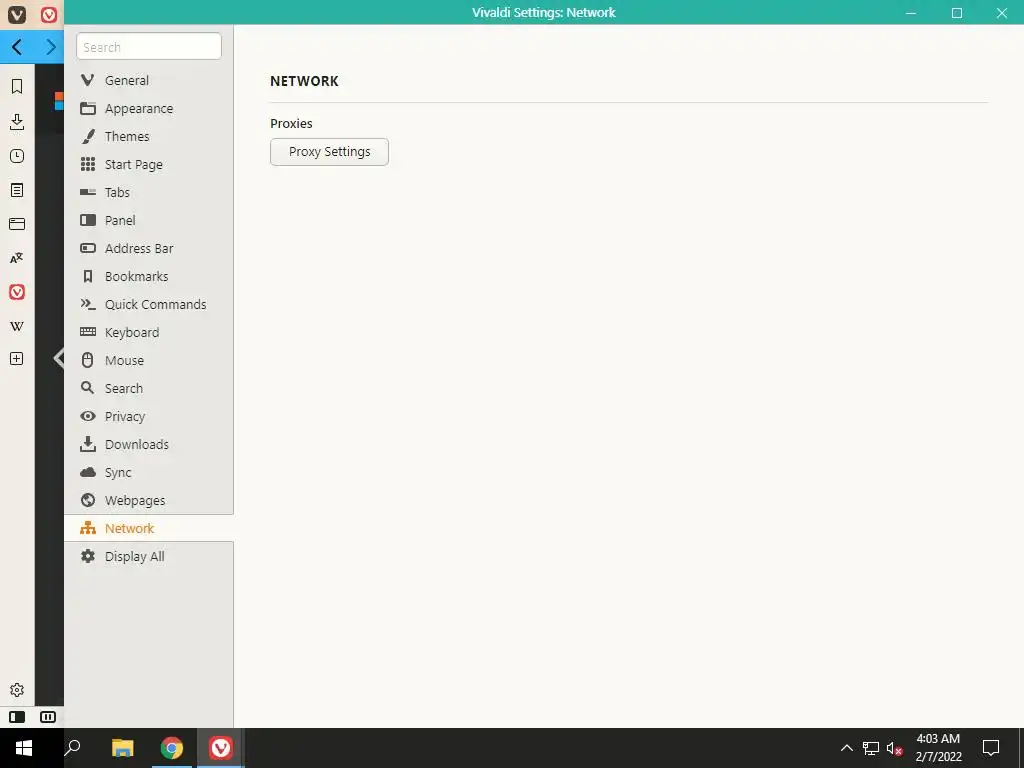Click Vivaldi icon in taskbar
The width and height of the screenshot is (1024, 768).
(221, 748)
